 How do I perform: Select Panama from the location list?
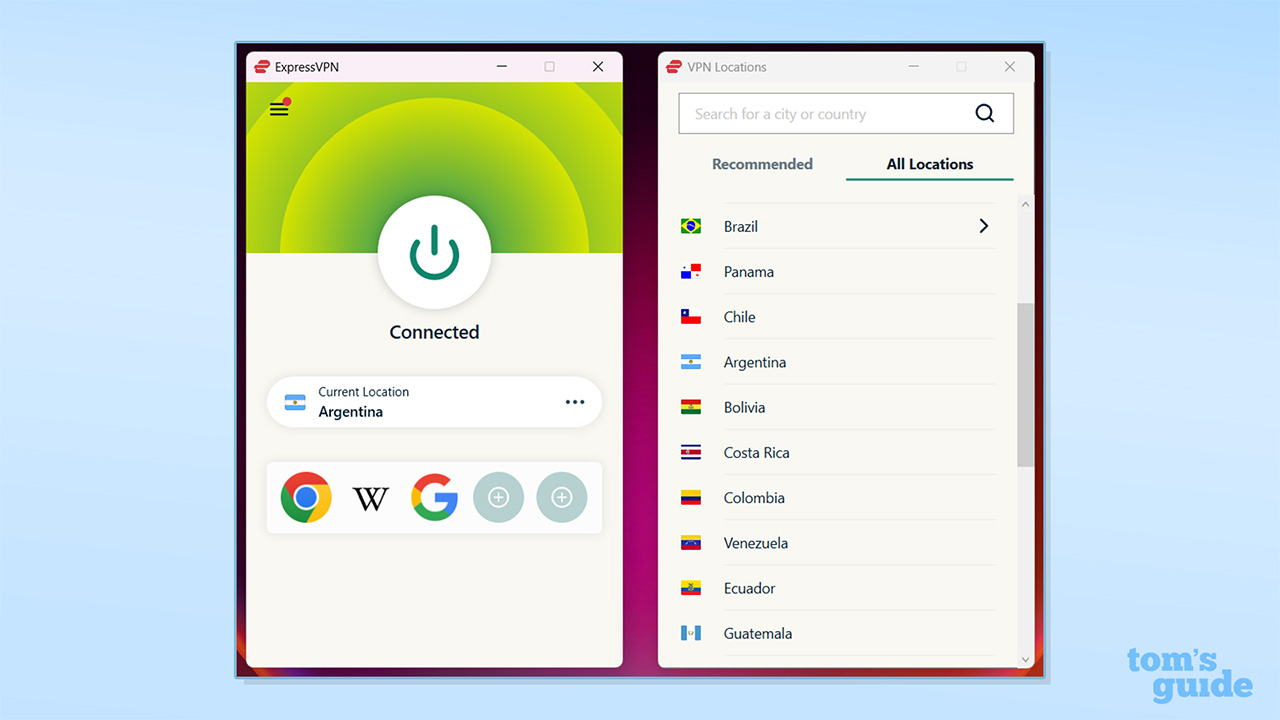click(838, 272)
